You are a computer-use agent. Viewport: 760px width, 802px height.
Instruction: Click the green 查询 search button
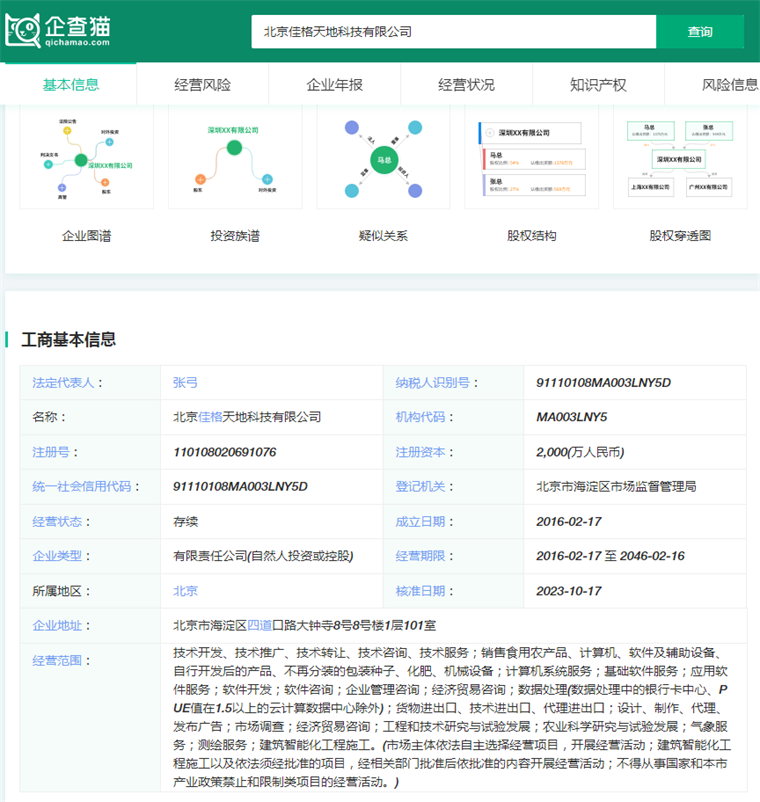(700, 32)
